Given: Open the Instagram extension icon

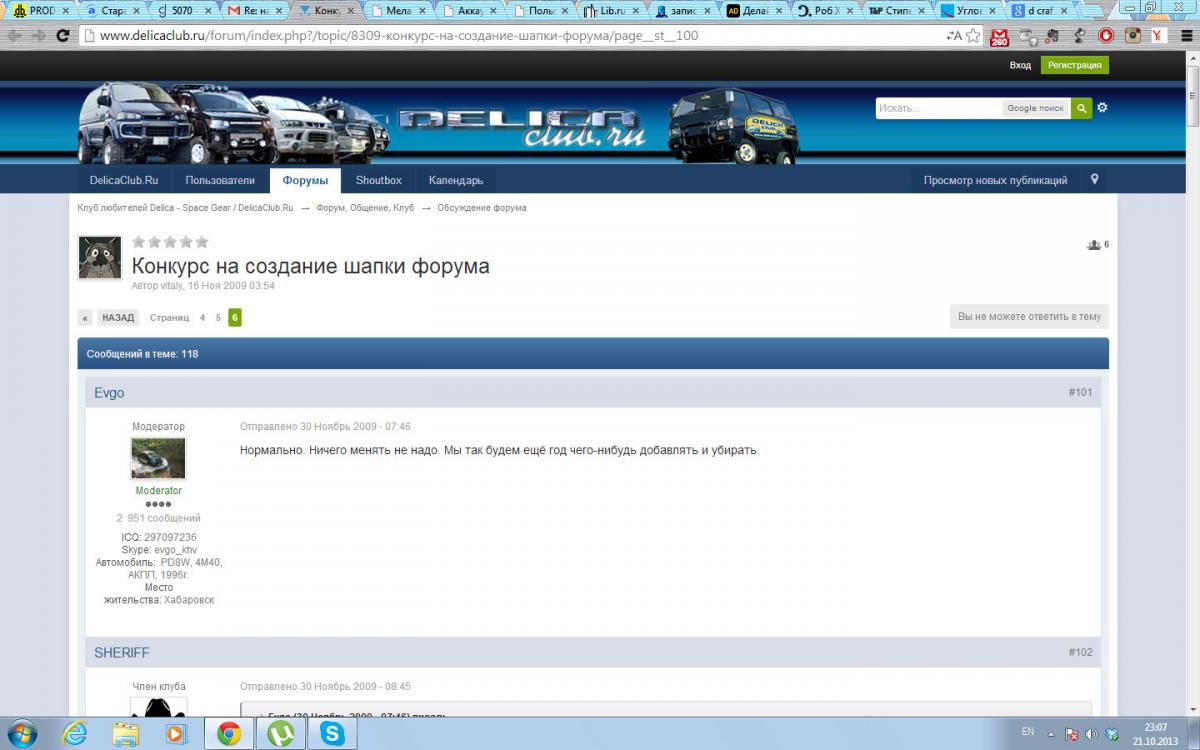Looking at the screenshot, I should 1133,36.
